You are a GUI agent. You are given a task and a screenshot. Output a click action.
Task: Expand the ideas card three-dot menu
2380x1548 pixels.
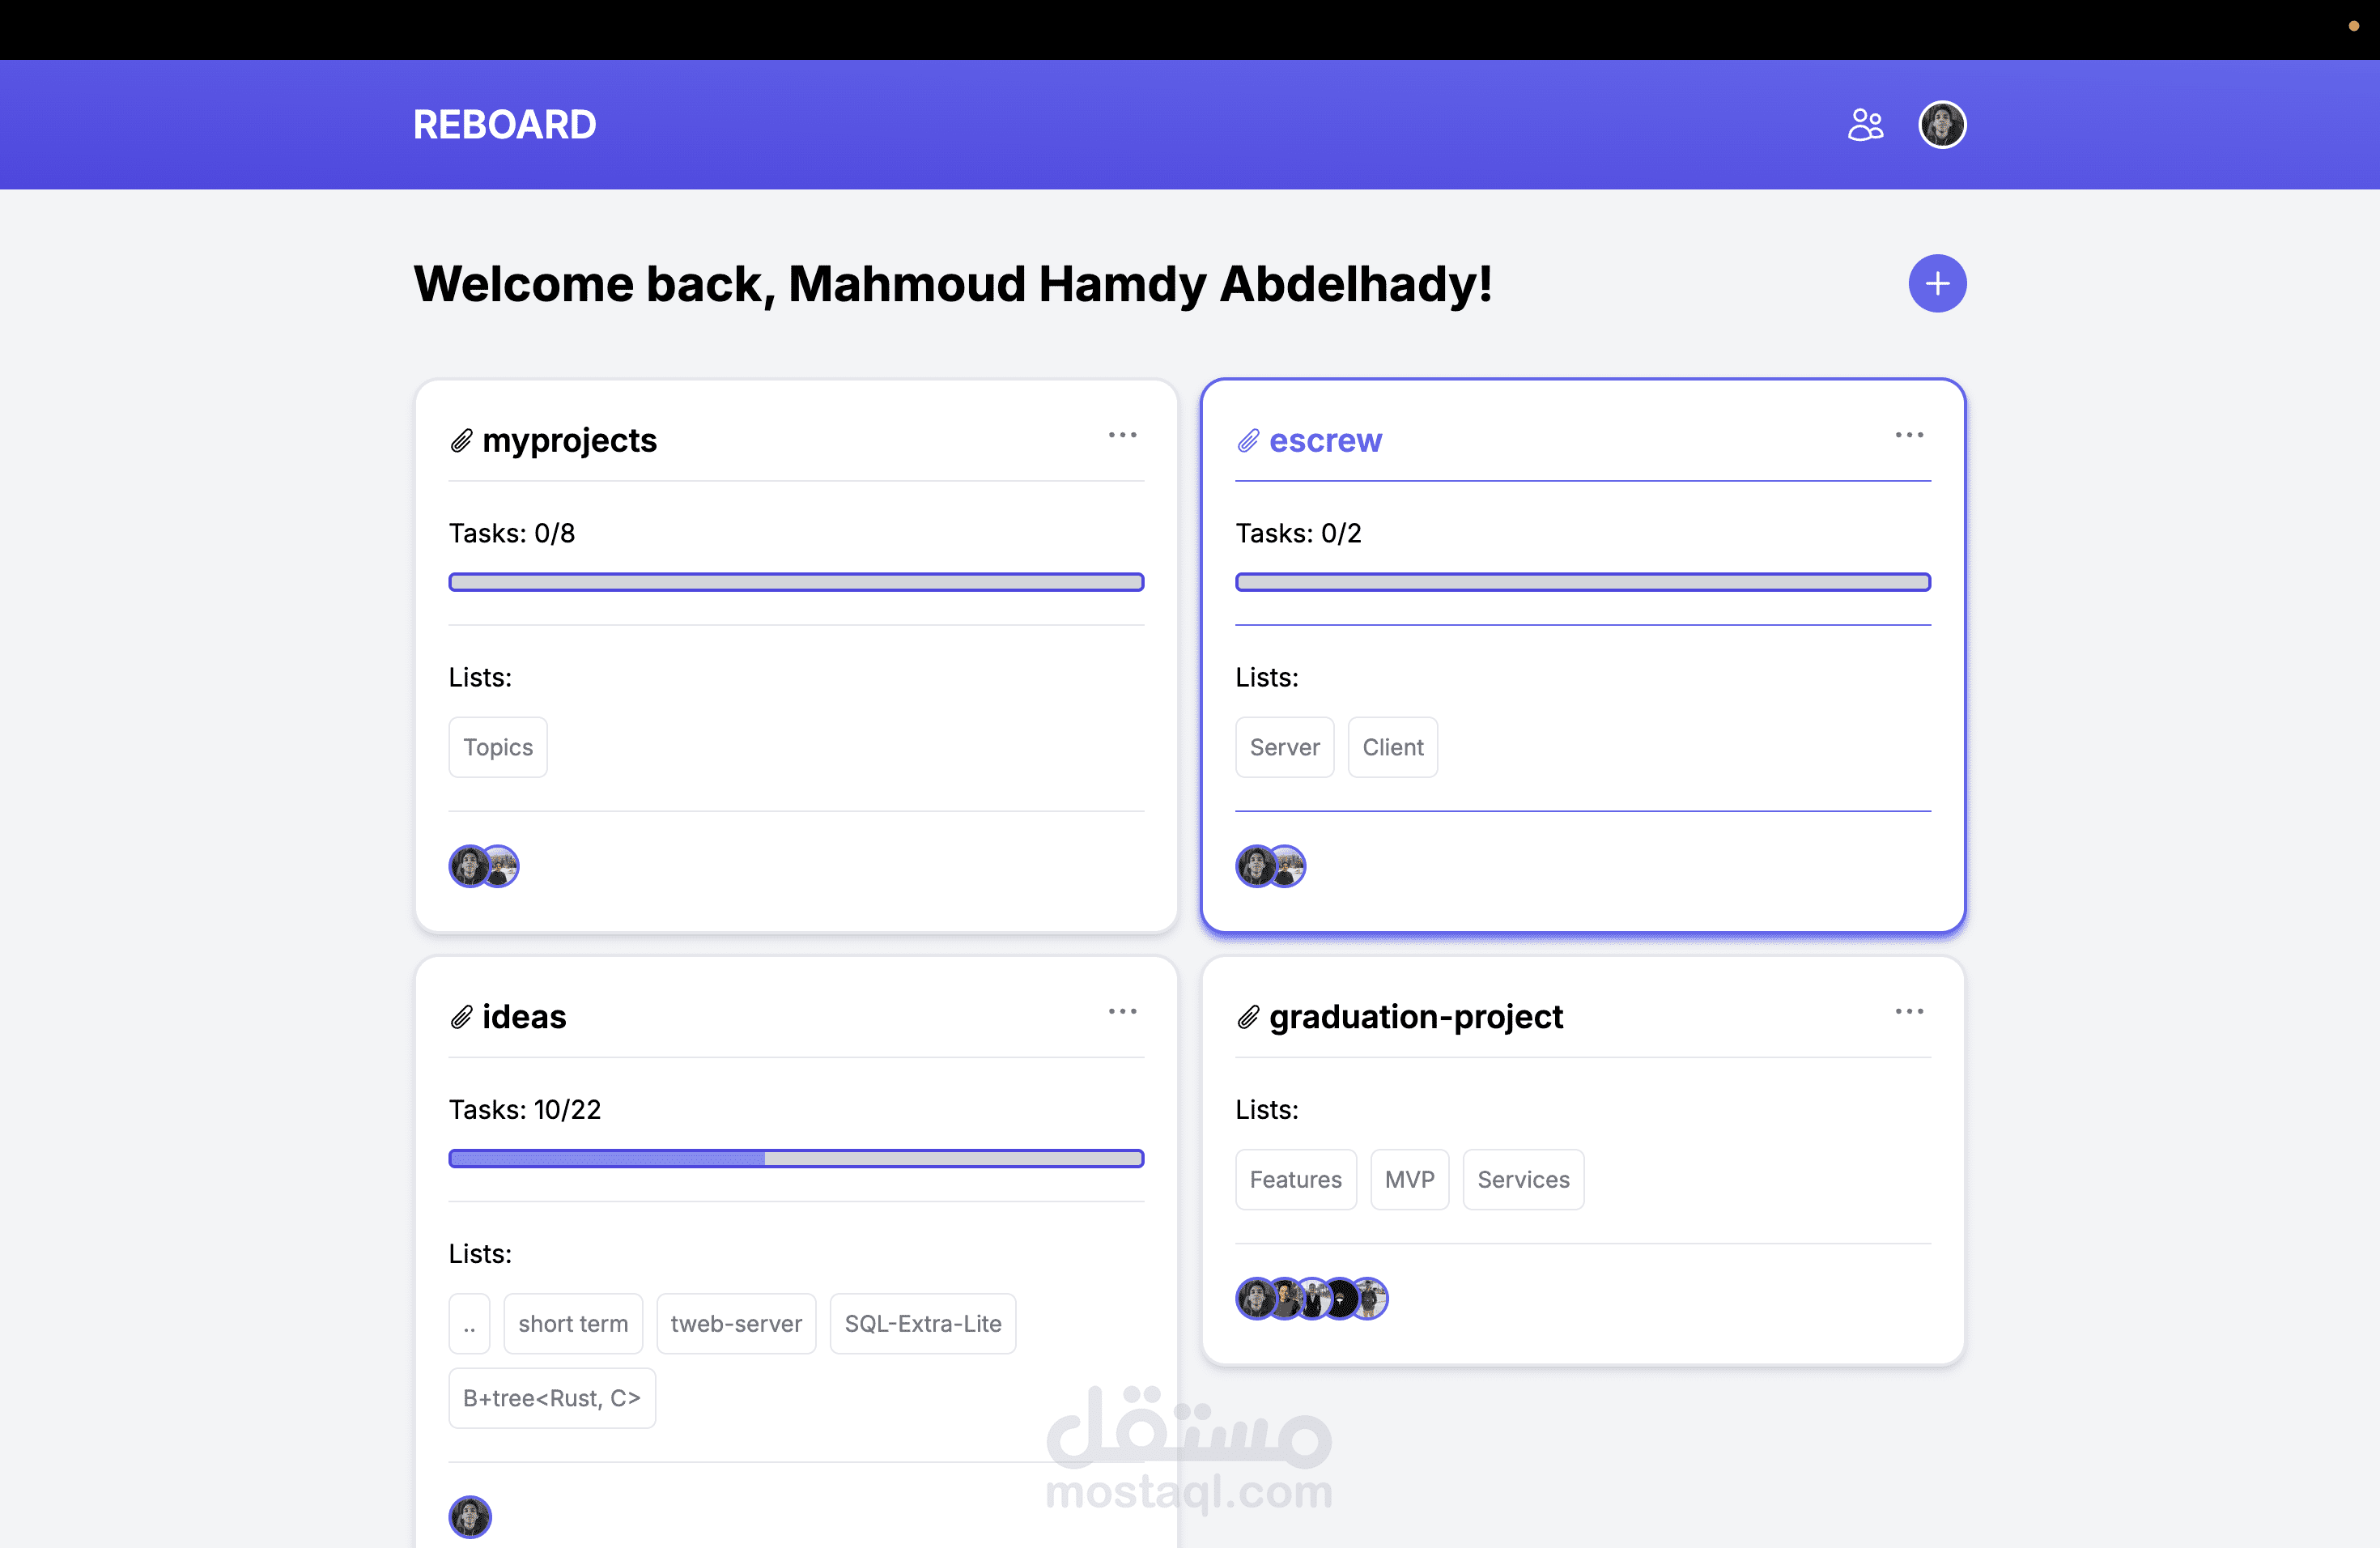pos(1122,1012)
